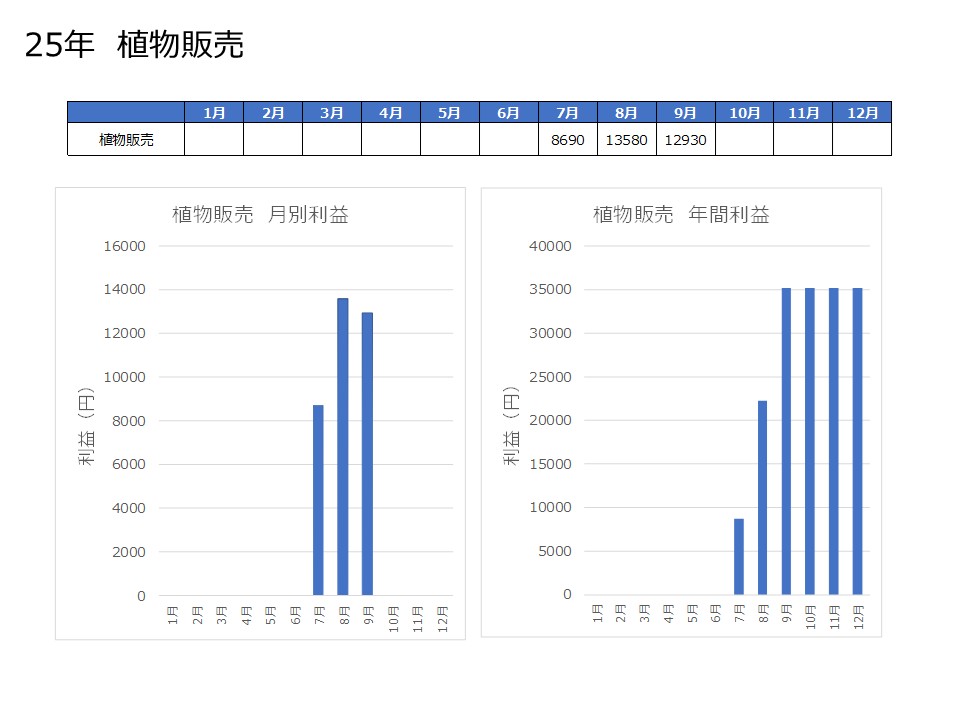Select the '植物販売' row label cell
This screenshot has width=960, height=720.
click(126, 140)
